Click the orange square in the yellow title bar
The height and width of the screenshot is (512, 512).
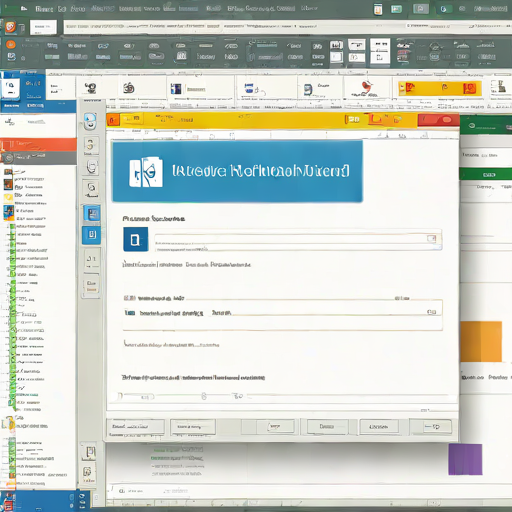pos(113,120)
